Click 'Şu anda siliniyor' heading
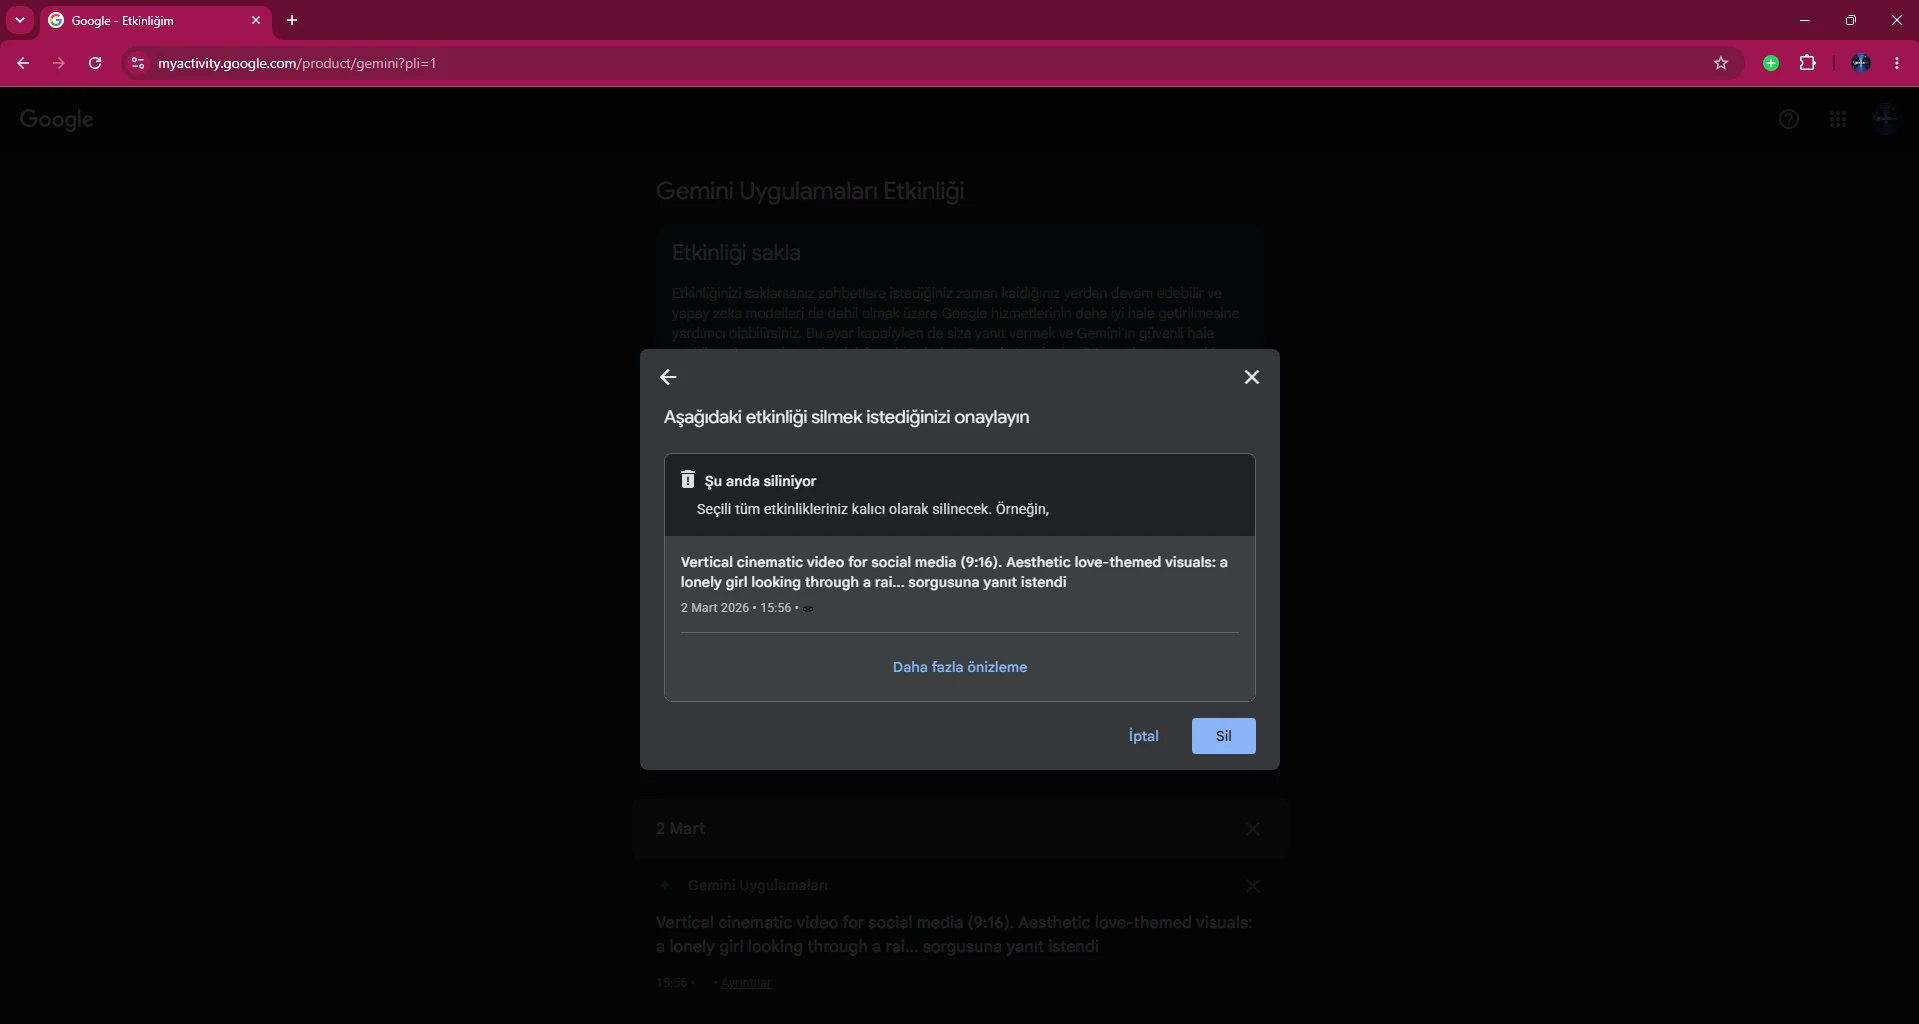Image resolution: width=1919 pixels, height=1024 pixels. pos(760,481)
